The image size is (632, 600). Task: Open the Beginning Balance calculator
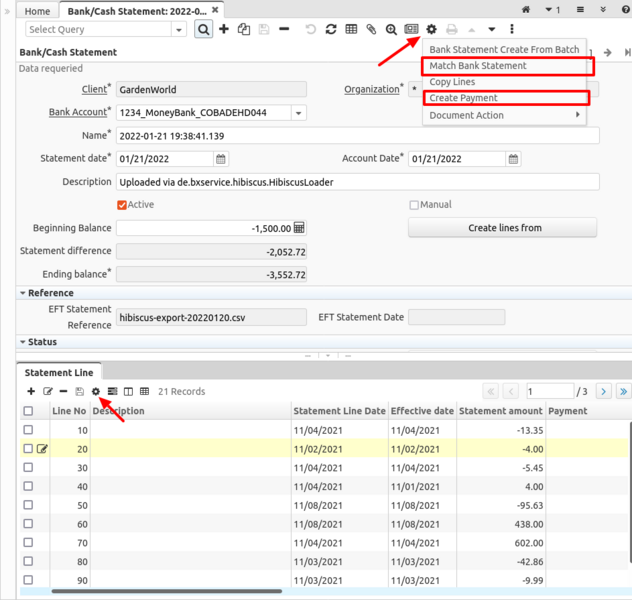click(x=299, y=228)
